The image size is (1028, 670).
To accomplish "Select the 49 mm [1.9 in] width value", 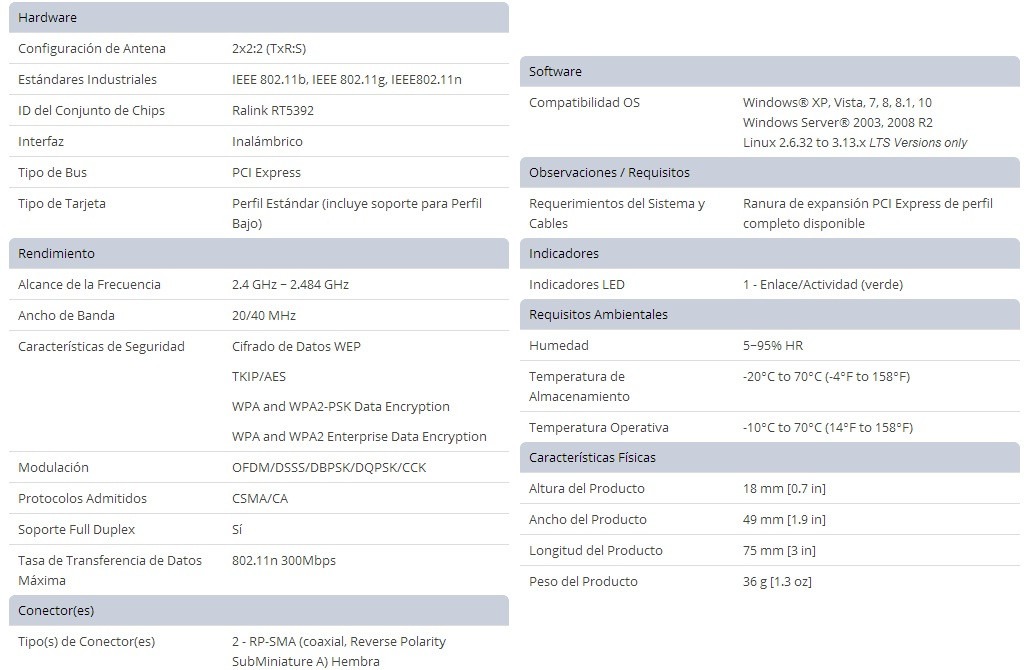I will click(784, 519).
